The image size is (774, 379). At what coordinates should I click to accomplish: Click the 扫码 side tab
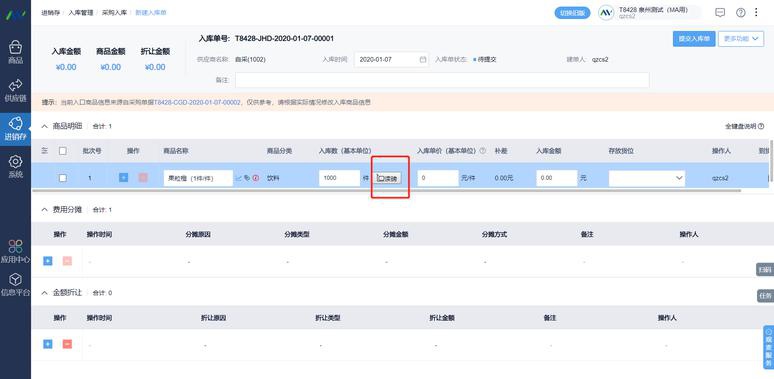[765, 269]
